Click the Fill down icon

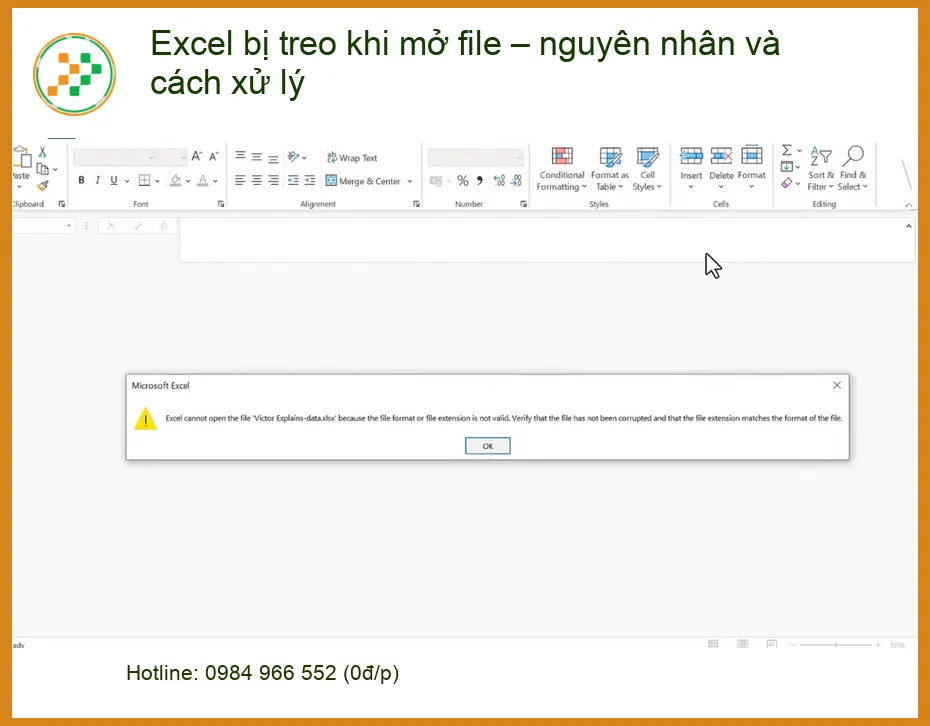[786, 167]
